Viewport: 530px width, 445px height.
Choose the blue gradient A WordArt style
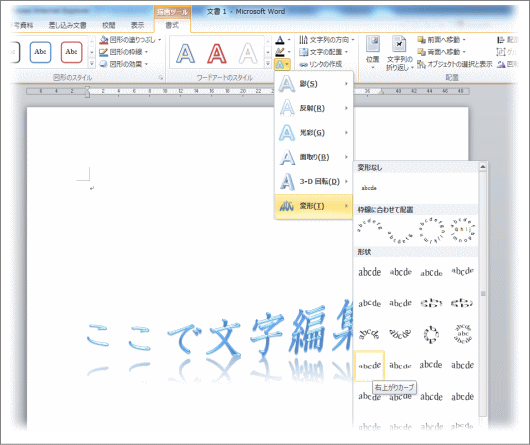[185, 53]
